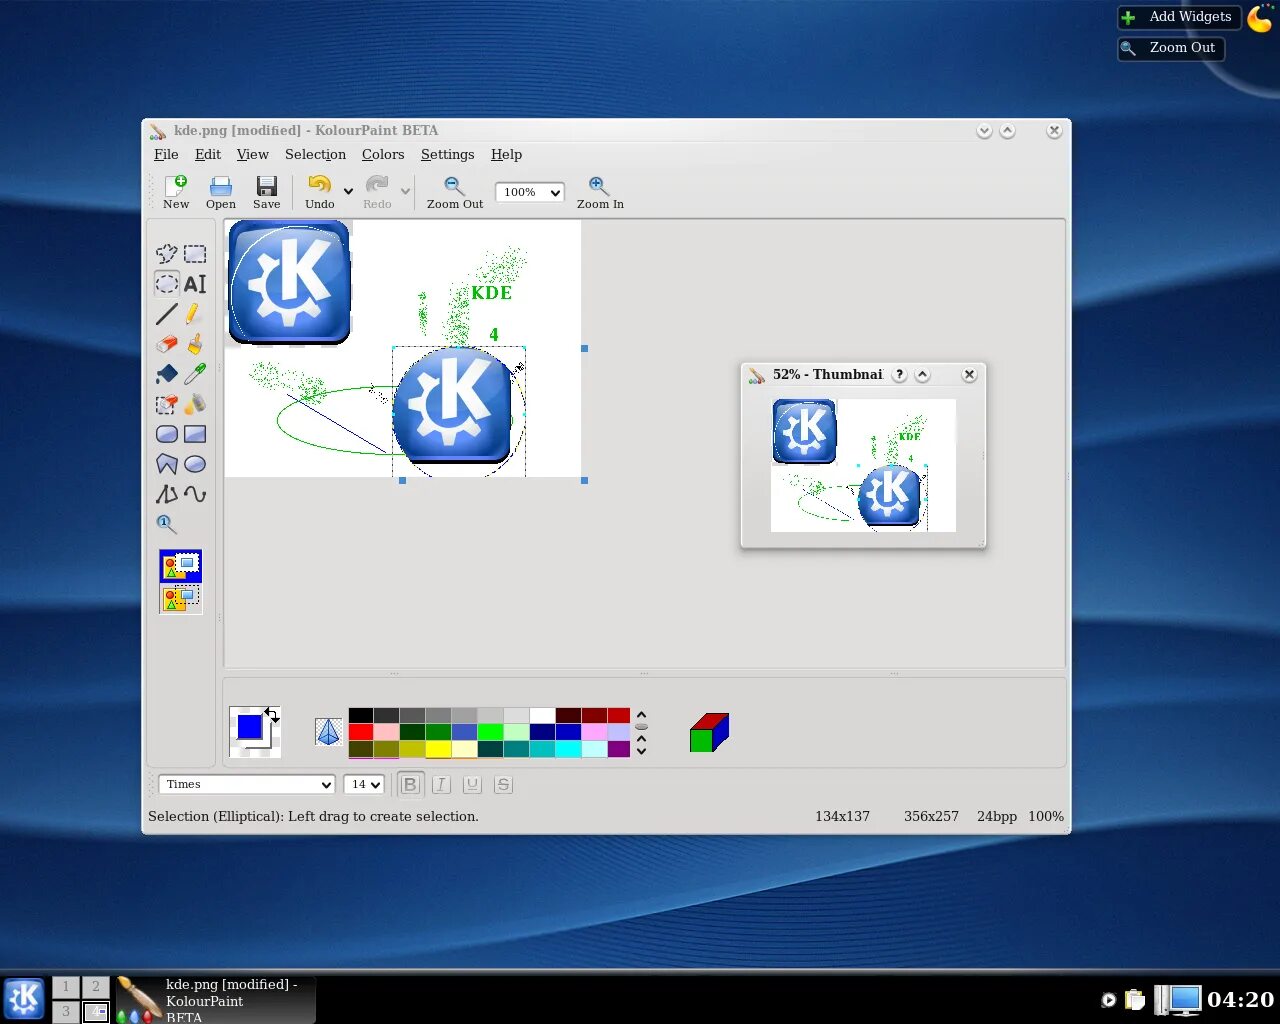Select the Pen tool
1280x1024 pixels.
pos(195,314)
